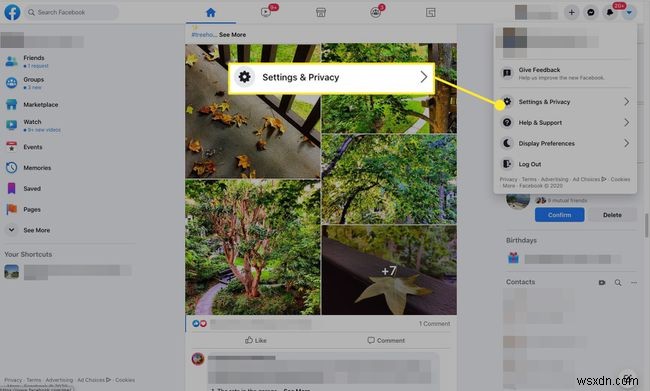Expand Settings & Privacy chevron in menu
This screenshot has height=391, width=650.
[626, 102]
